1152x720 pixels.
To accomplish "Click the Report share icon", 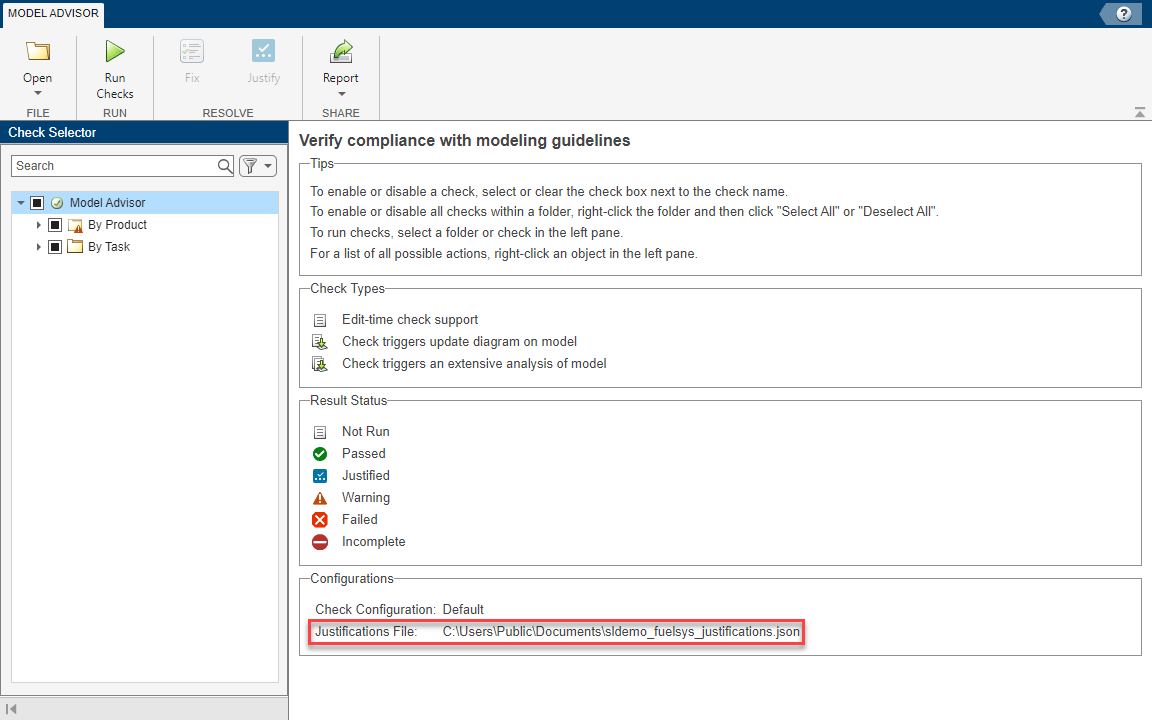I will point(341,52).
